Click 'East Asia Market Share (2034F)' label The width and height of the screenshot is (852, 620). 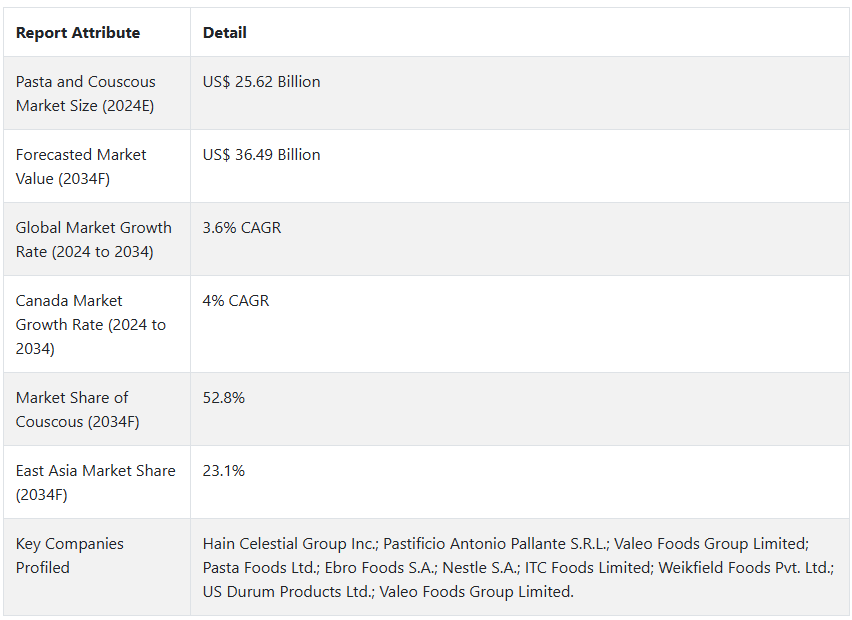pyautogui.click(x=95, y=483)
